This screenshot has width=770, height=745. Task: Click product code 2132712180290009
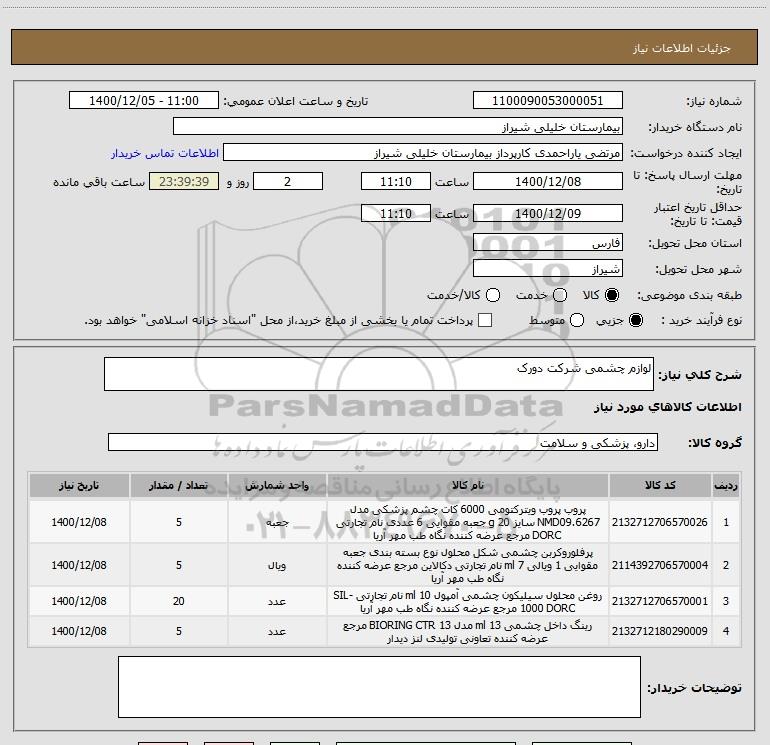(660, 631)
